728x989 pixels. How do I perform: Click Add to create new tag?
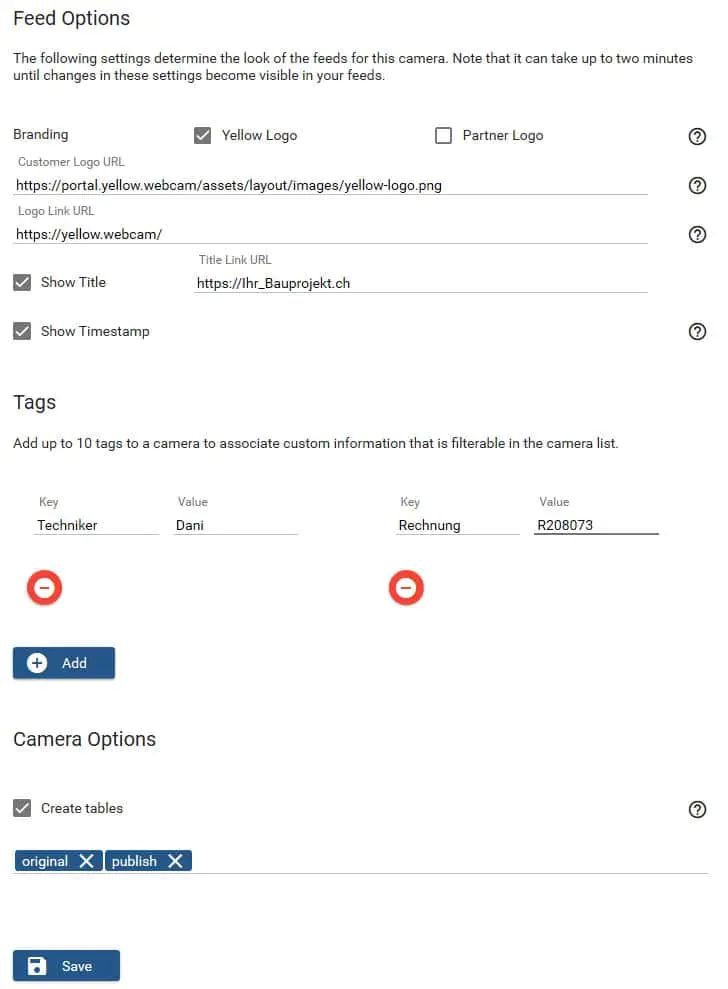[x=64, y=663]
